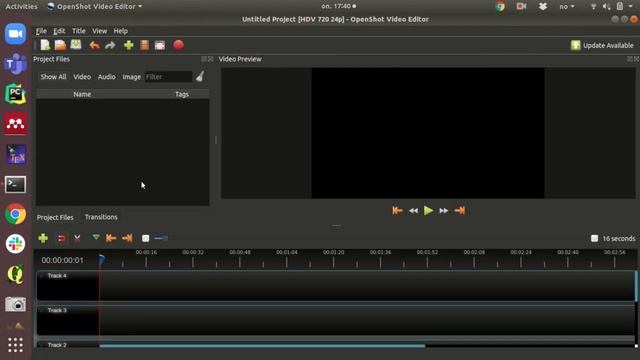Screen dimensions: 640x360
Task: Export video with red circle button
Action: point(178,45)
